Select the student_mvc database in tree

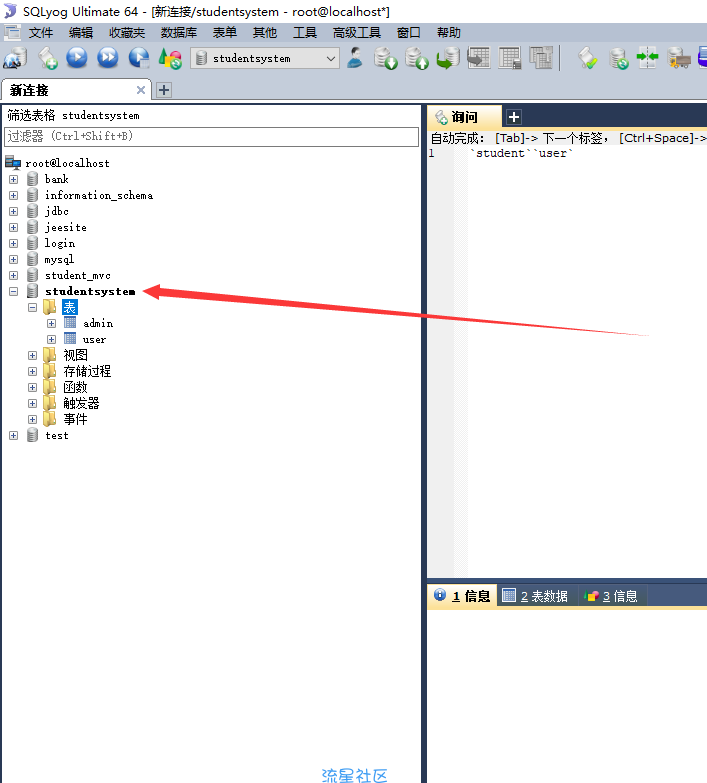pos(77,275)
